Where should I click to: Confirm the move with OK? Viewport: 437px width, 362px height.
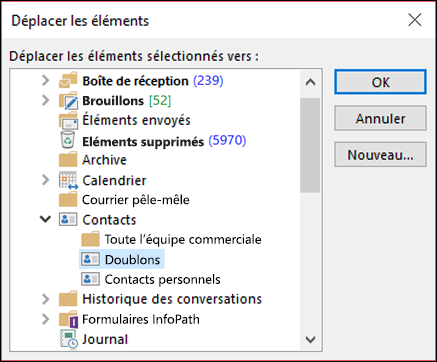point(380,82)
